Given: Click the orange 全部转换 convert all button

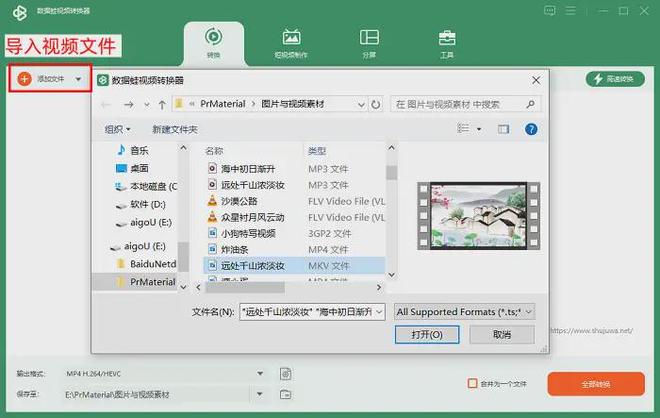Looking at the screenshot, I should (x=596, y=384).
